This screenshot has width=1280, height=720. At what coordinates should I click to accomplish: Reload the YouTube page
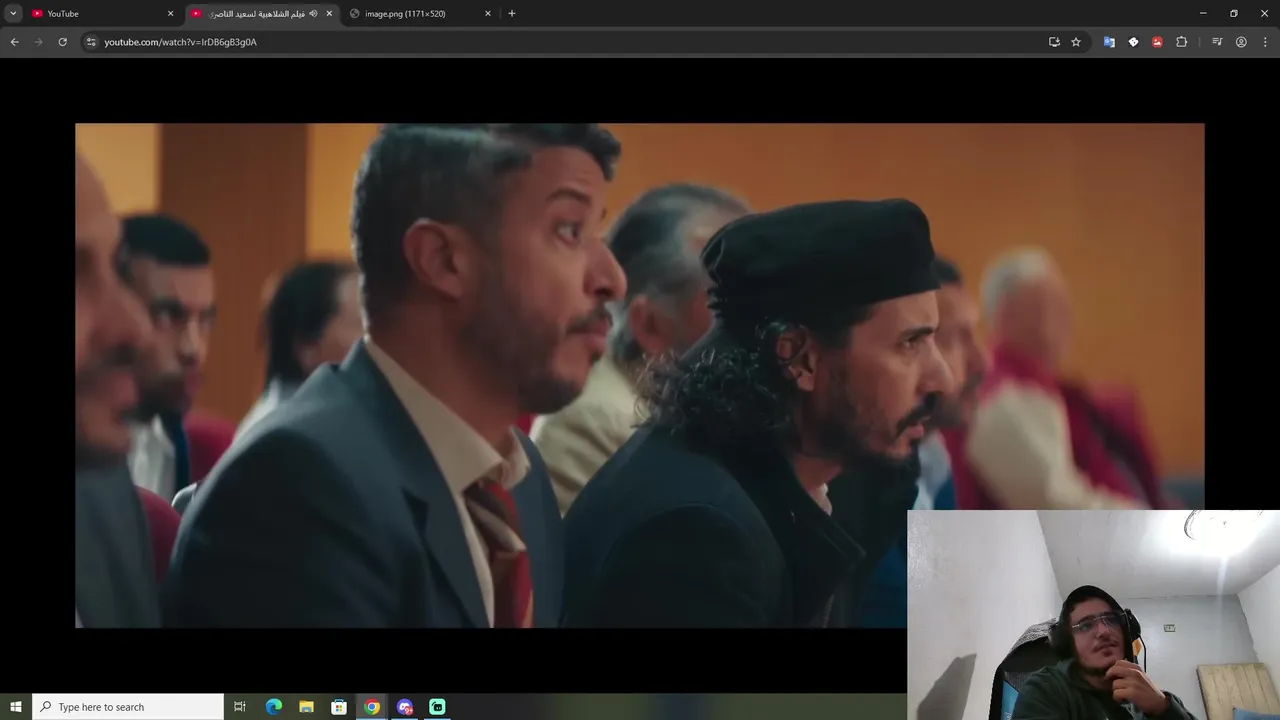62,42
